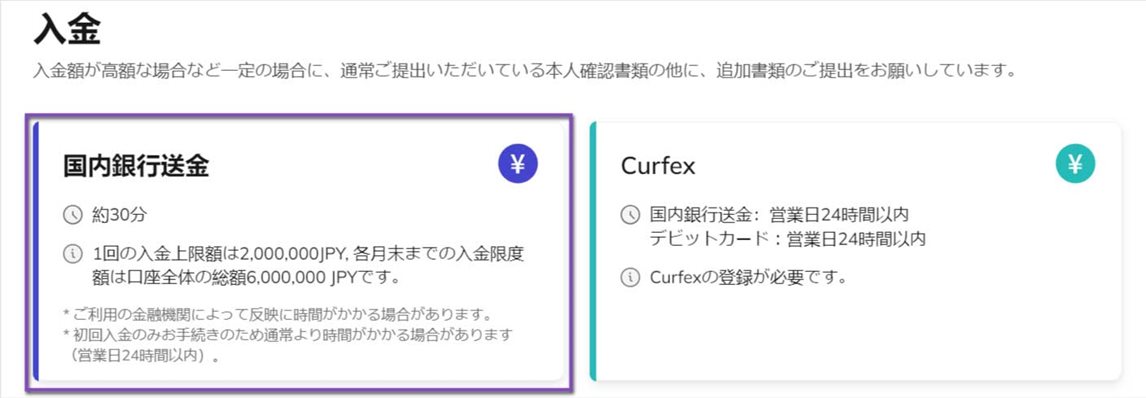Click the 入金 page heading
Screen dimensions: 1146x398
[x=67, y=33]
